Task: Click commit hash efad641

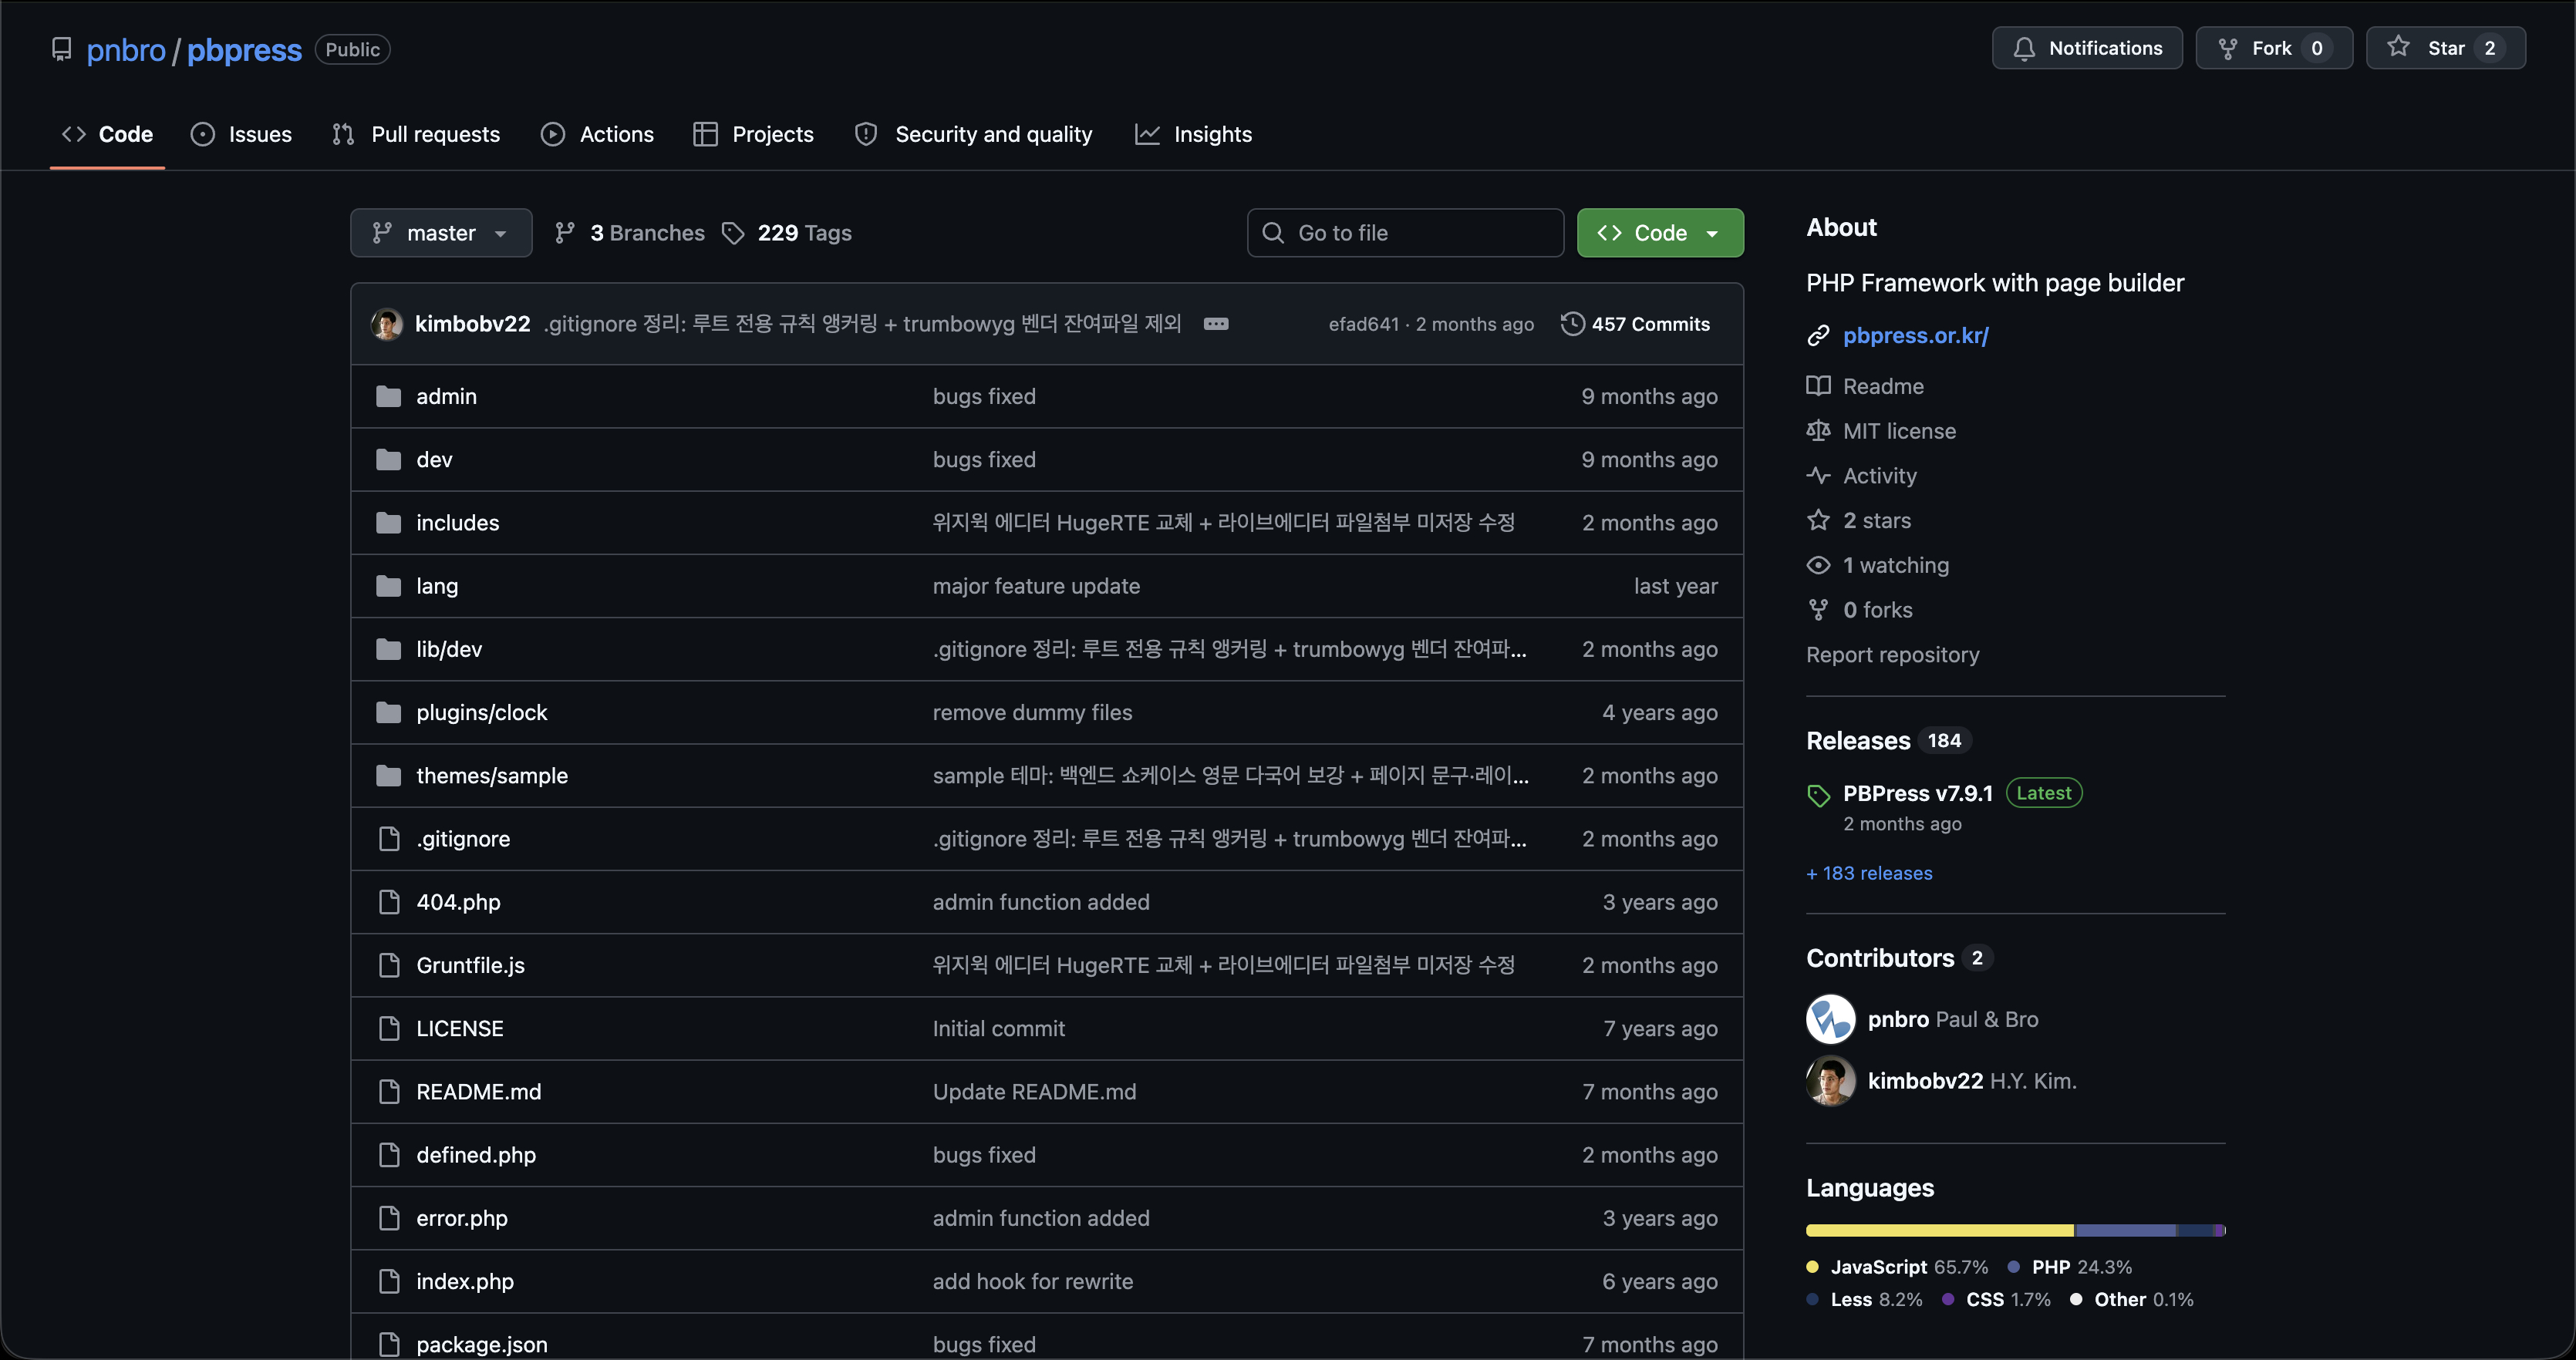Action: (1363, 324)
